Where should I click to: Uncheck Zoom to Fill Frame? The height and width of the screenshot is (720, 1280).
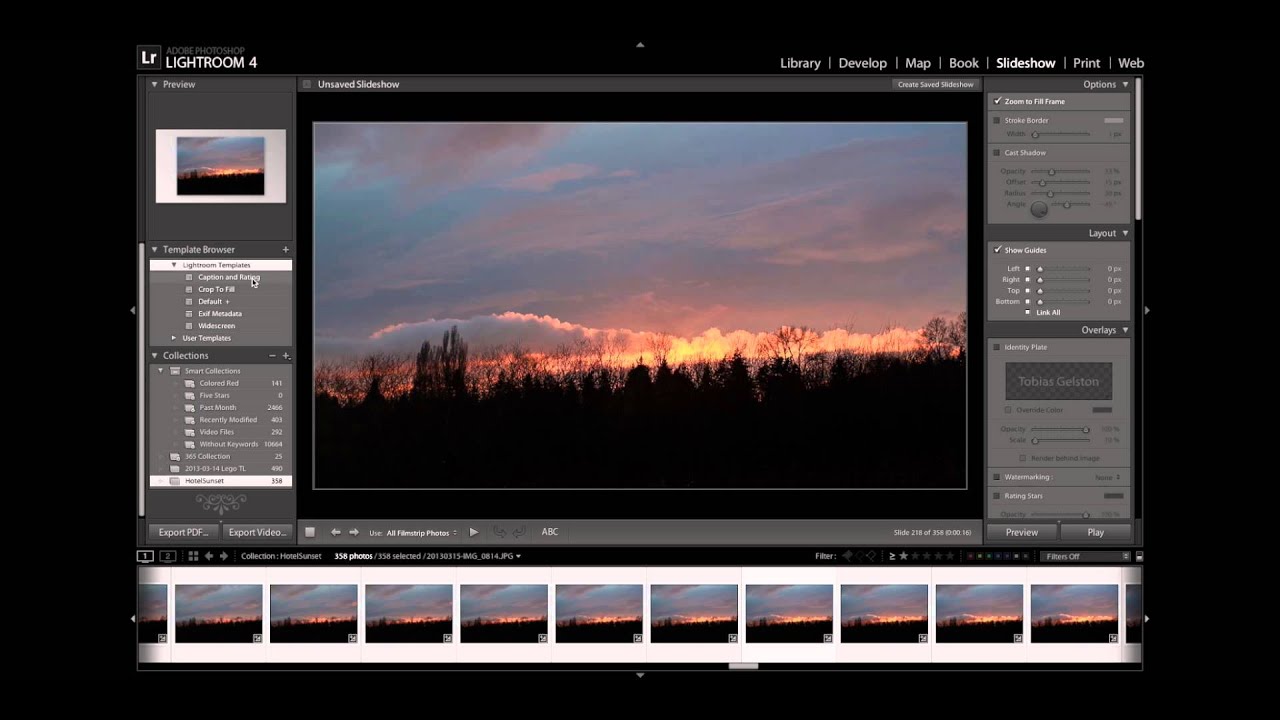click(997, 101)
